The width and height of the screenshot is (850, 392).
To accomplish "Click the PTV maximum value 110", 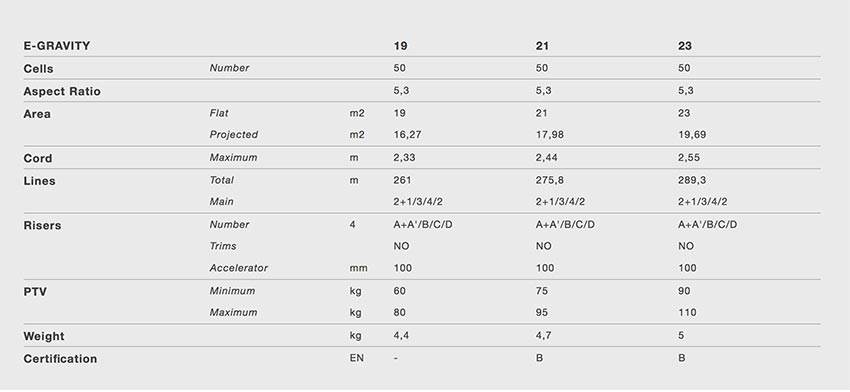I will 687,312.
